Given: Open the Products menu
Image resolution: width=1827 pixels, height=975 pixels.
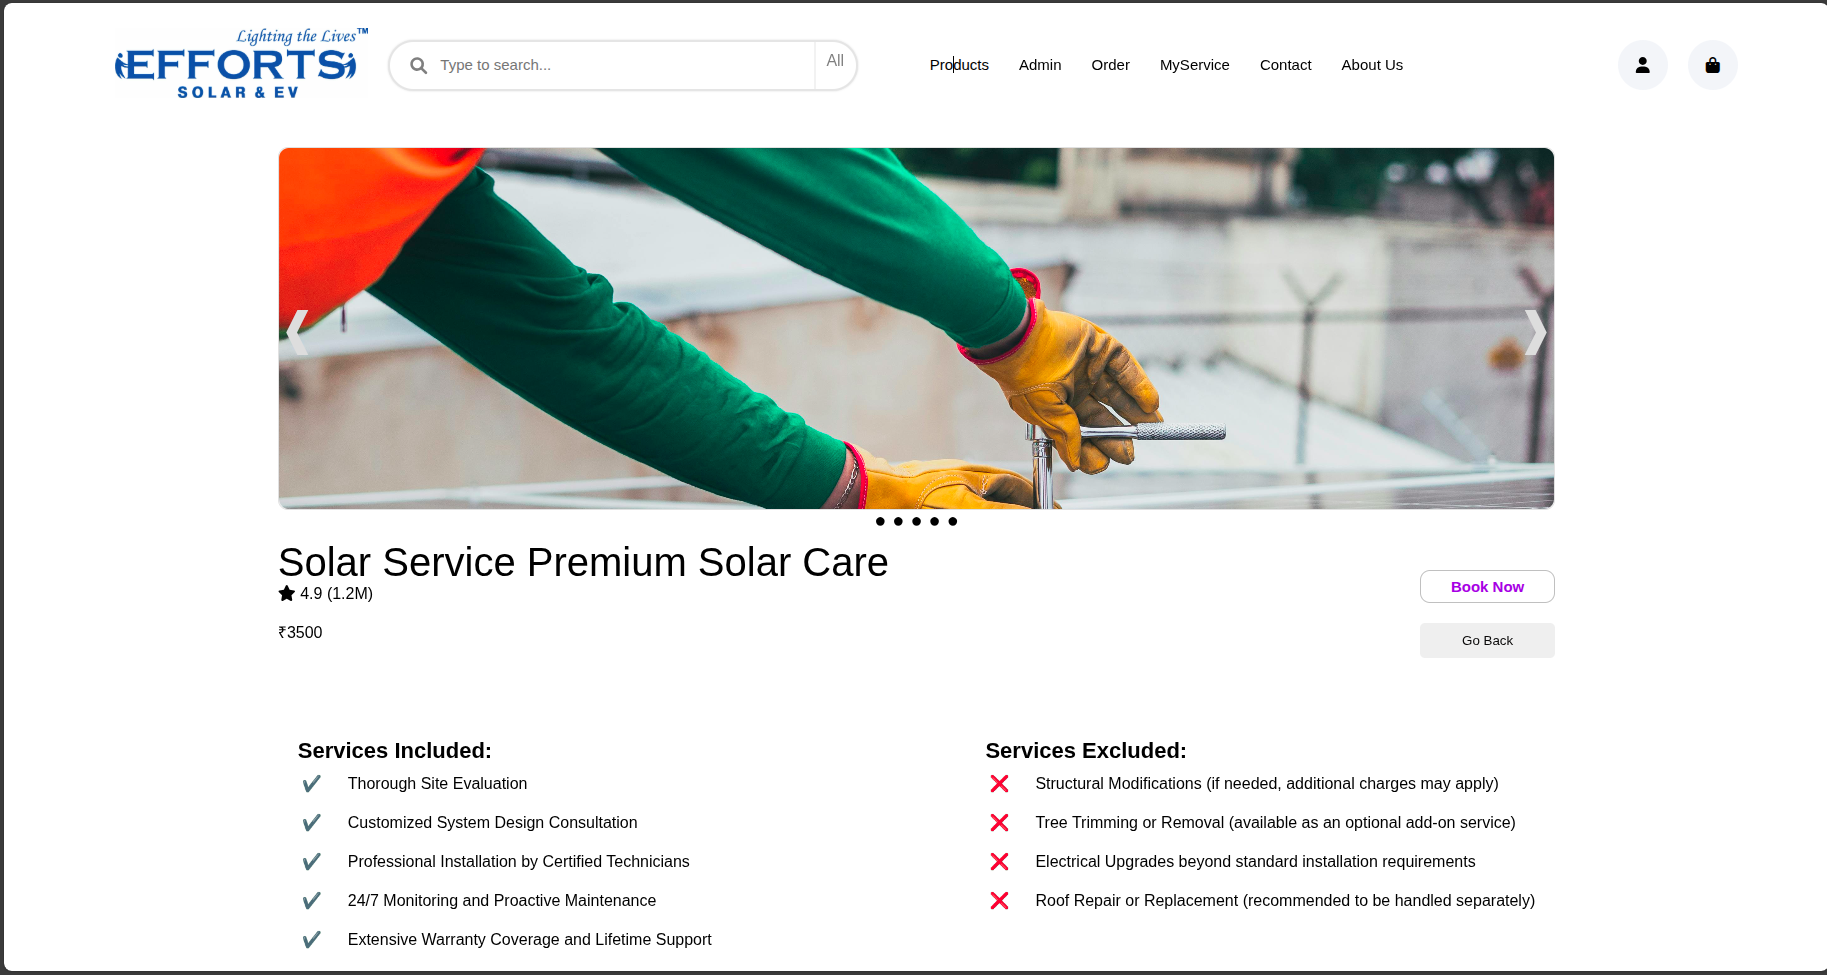Looking at the screenshot, I should pos(959,65).
